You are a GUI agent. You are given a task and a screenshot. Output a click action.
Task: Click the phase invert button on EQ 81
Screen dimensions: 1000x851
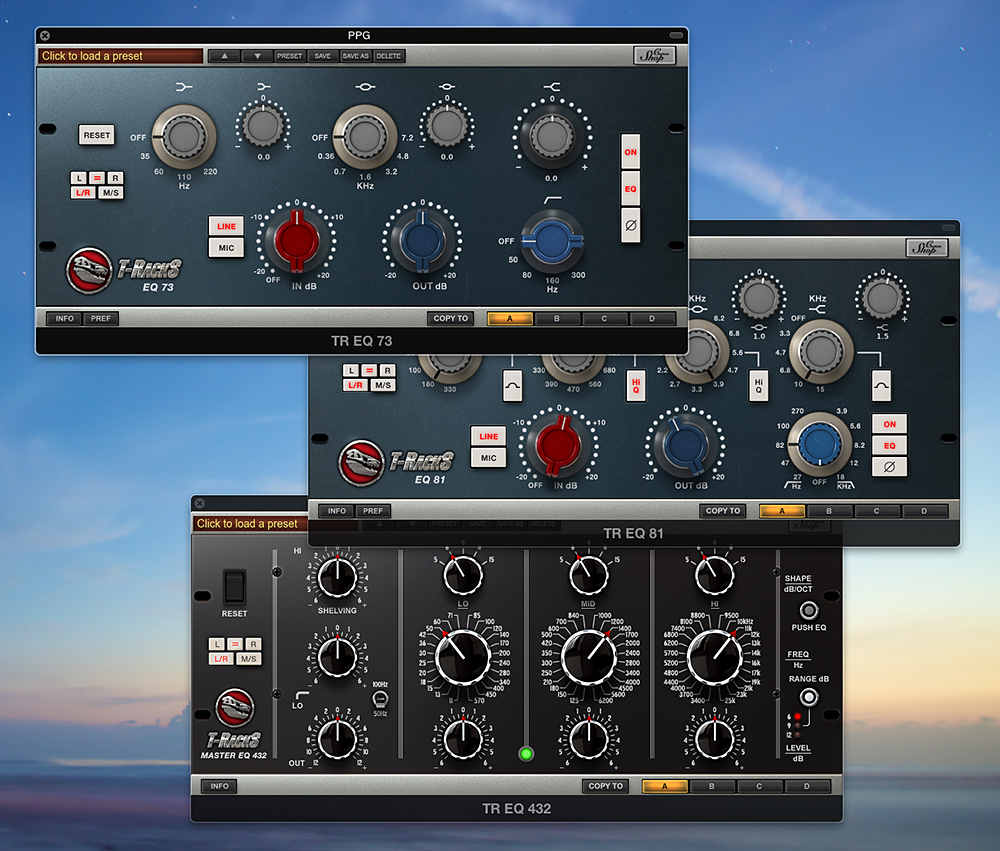click(889, 466)
